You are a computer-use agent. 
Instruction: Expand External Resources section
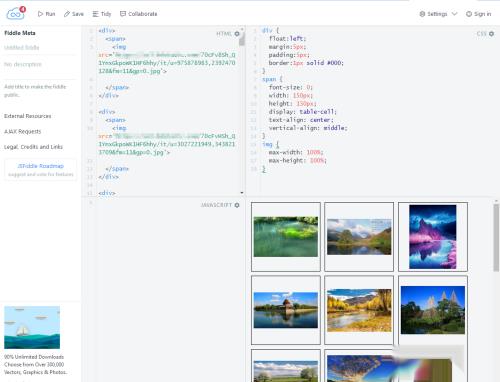(x=28, y=116)
